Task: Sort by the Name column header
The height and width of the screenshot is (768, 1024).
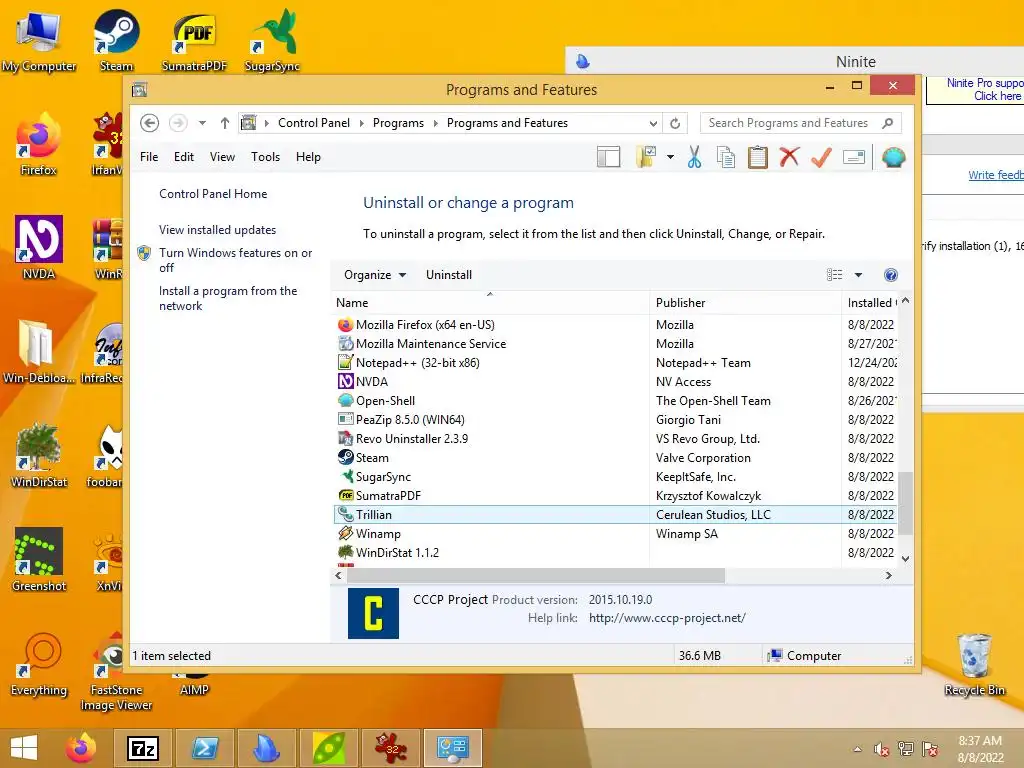Action: tap(490, 302)
